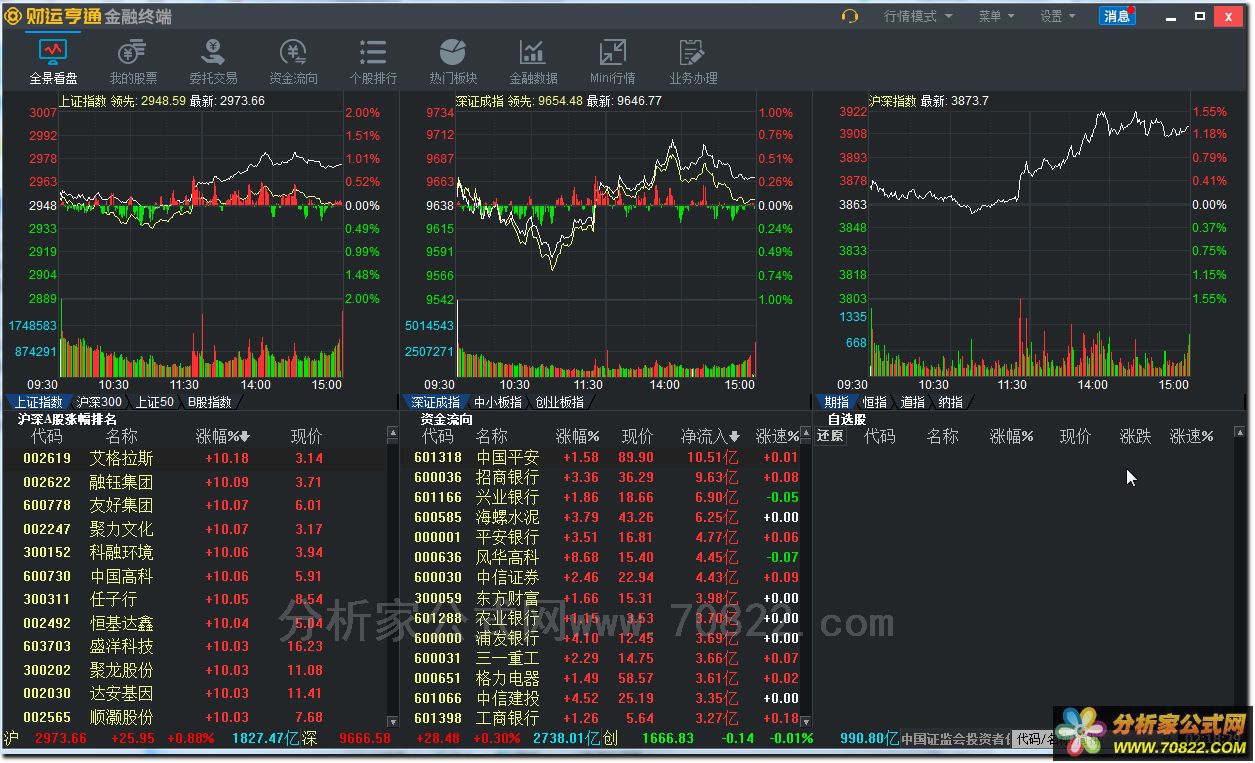The height and width of the screenshot is (763, 1255).
Task: Switch to the 上证50 chart tab
Action: coord(154,402)
